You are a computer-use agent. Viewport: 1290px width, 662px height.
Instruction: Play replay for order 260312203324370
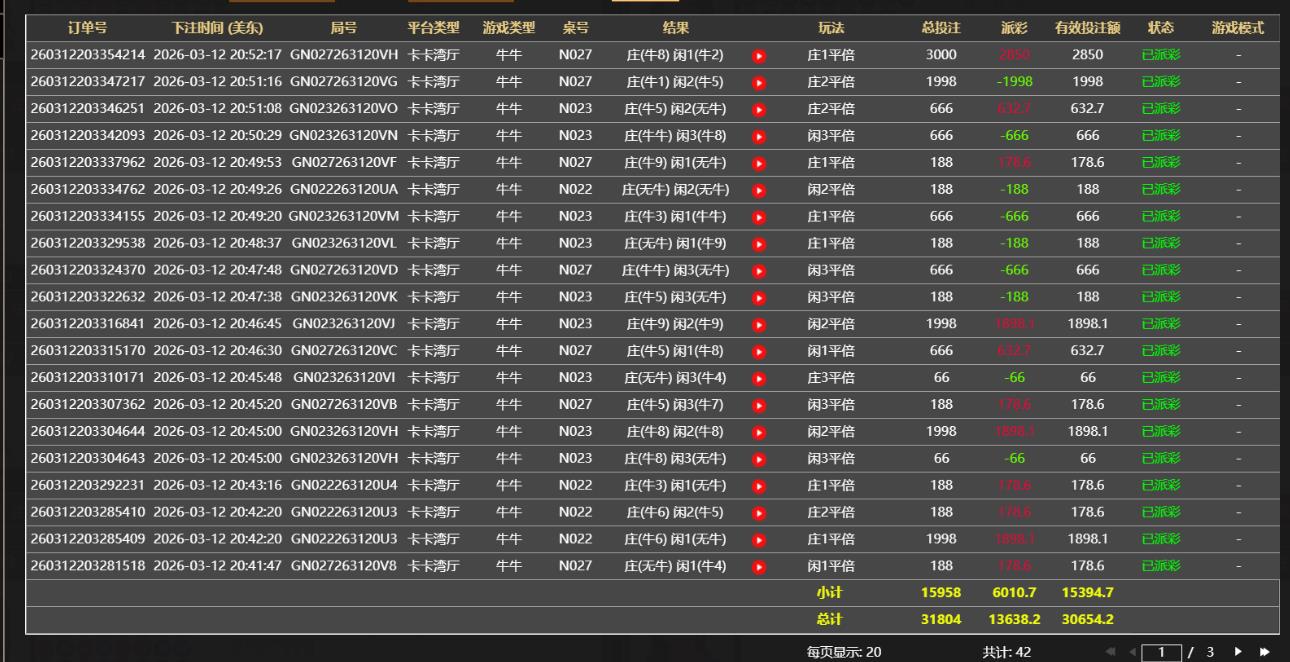click(758, 271)
